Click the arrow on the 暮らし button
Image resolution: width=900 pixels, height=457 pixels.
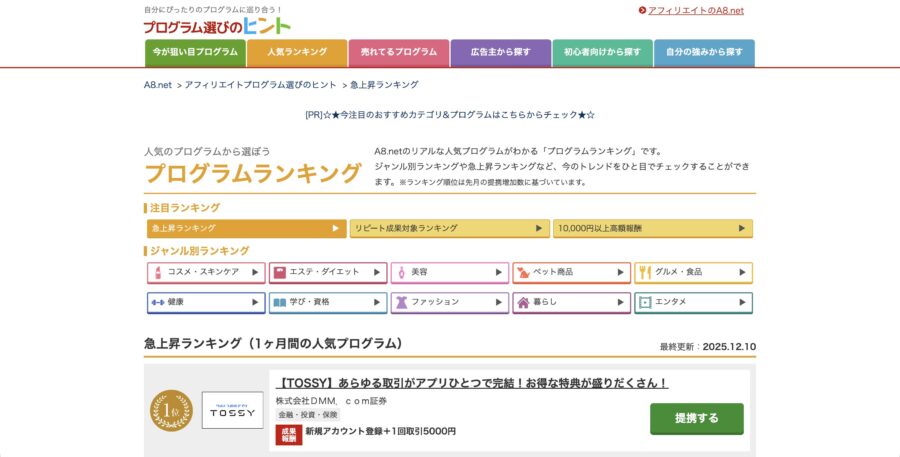(x=620, y=303)
